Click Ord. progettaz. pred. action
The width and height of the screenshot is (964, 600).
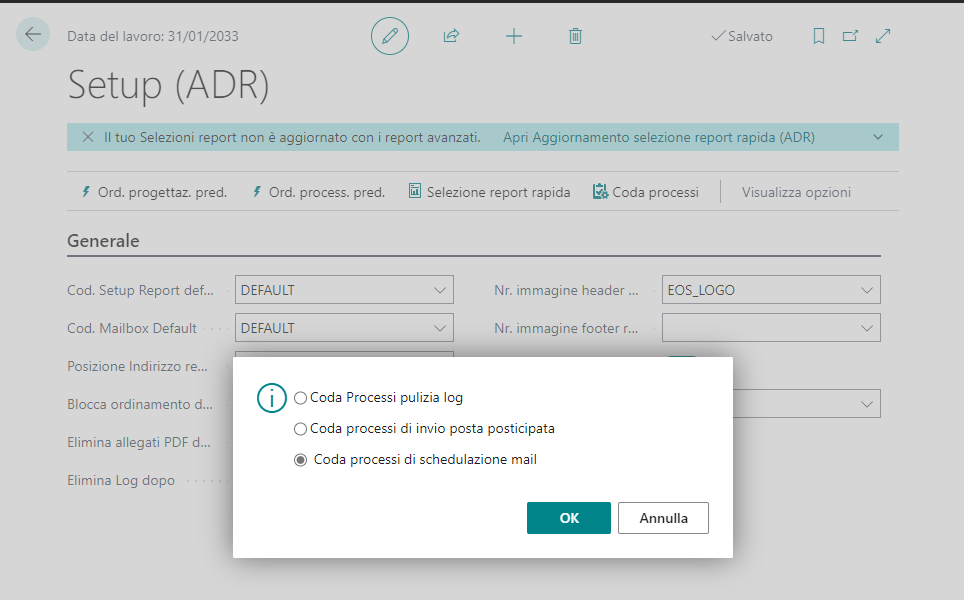pos(153,192)
